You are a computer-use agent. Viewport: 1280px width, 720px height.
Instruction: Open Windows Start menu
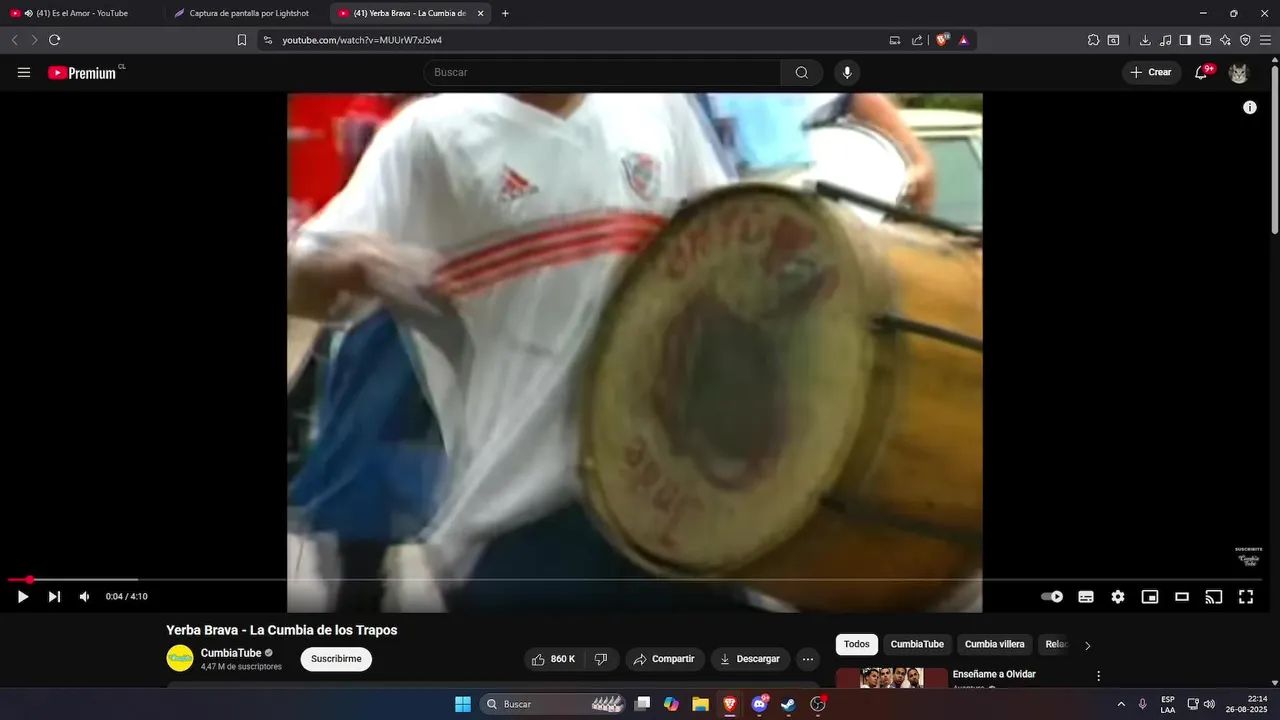[463, 704]
